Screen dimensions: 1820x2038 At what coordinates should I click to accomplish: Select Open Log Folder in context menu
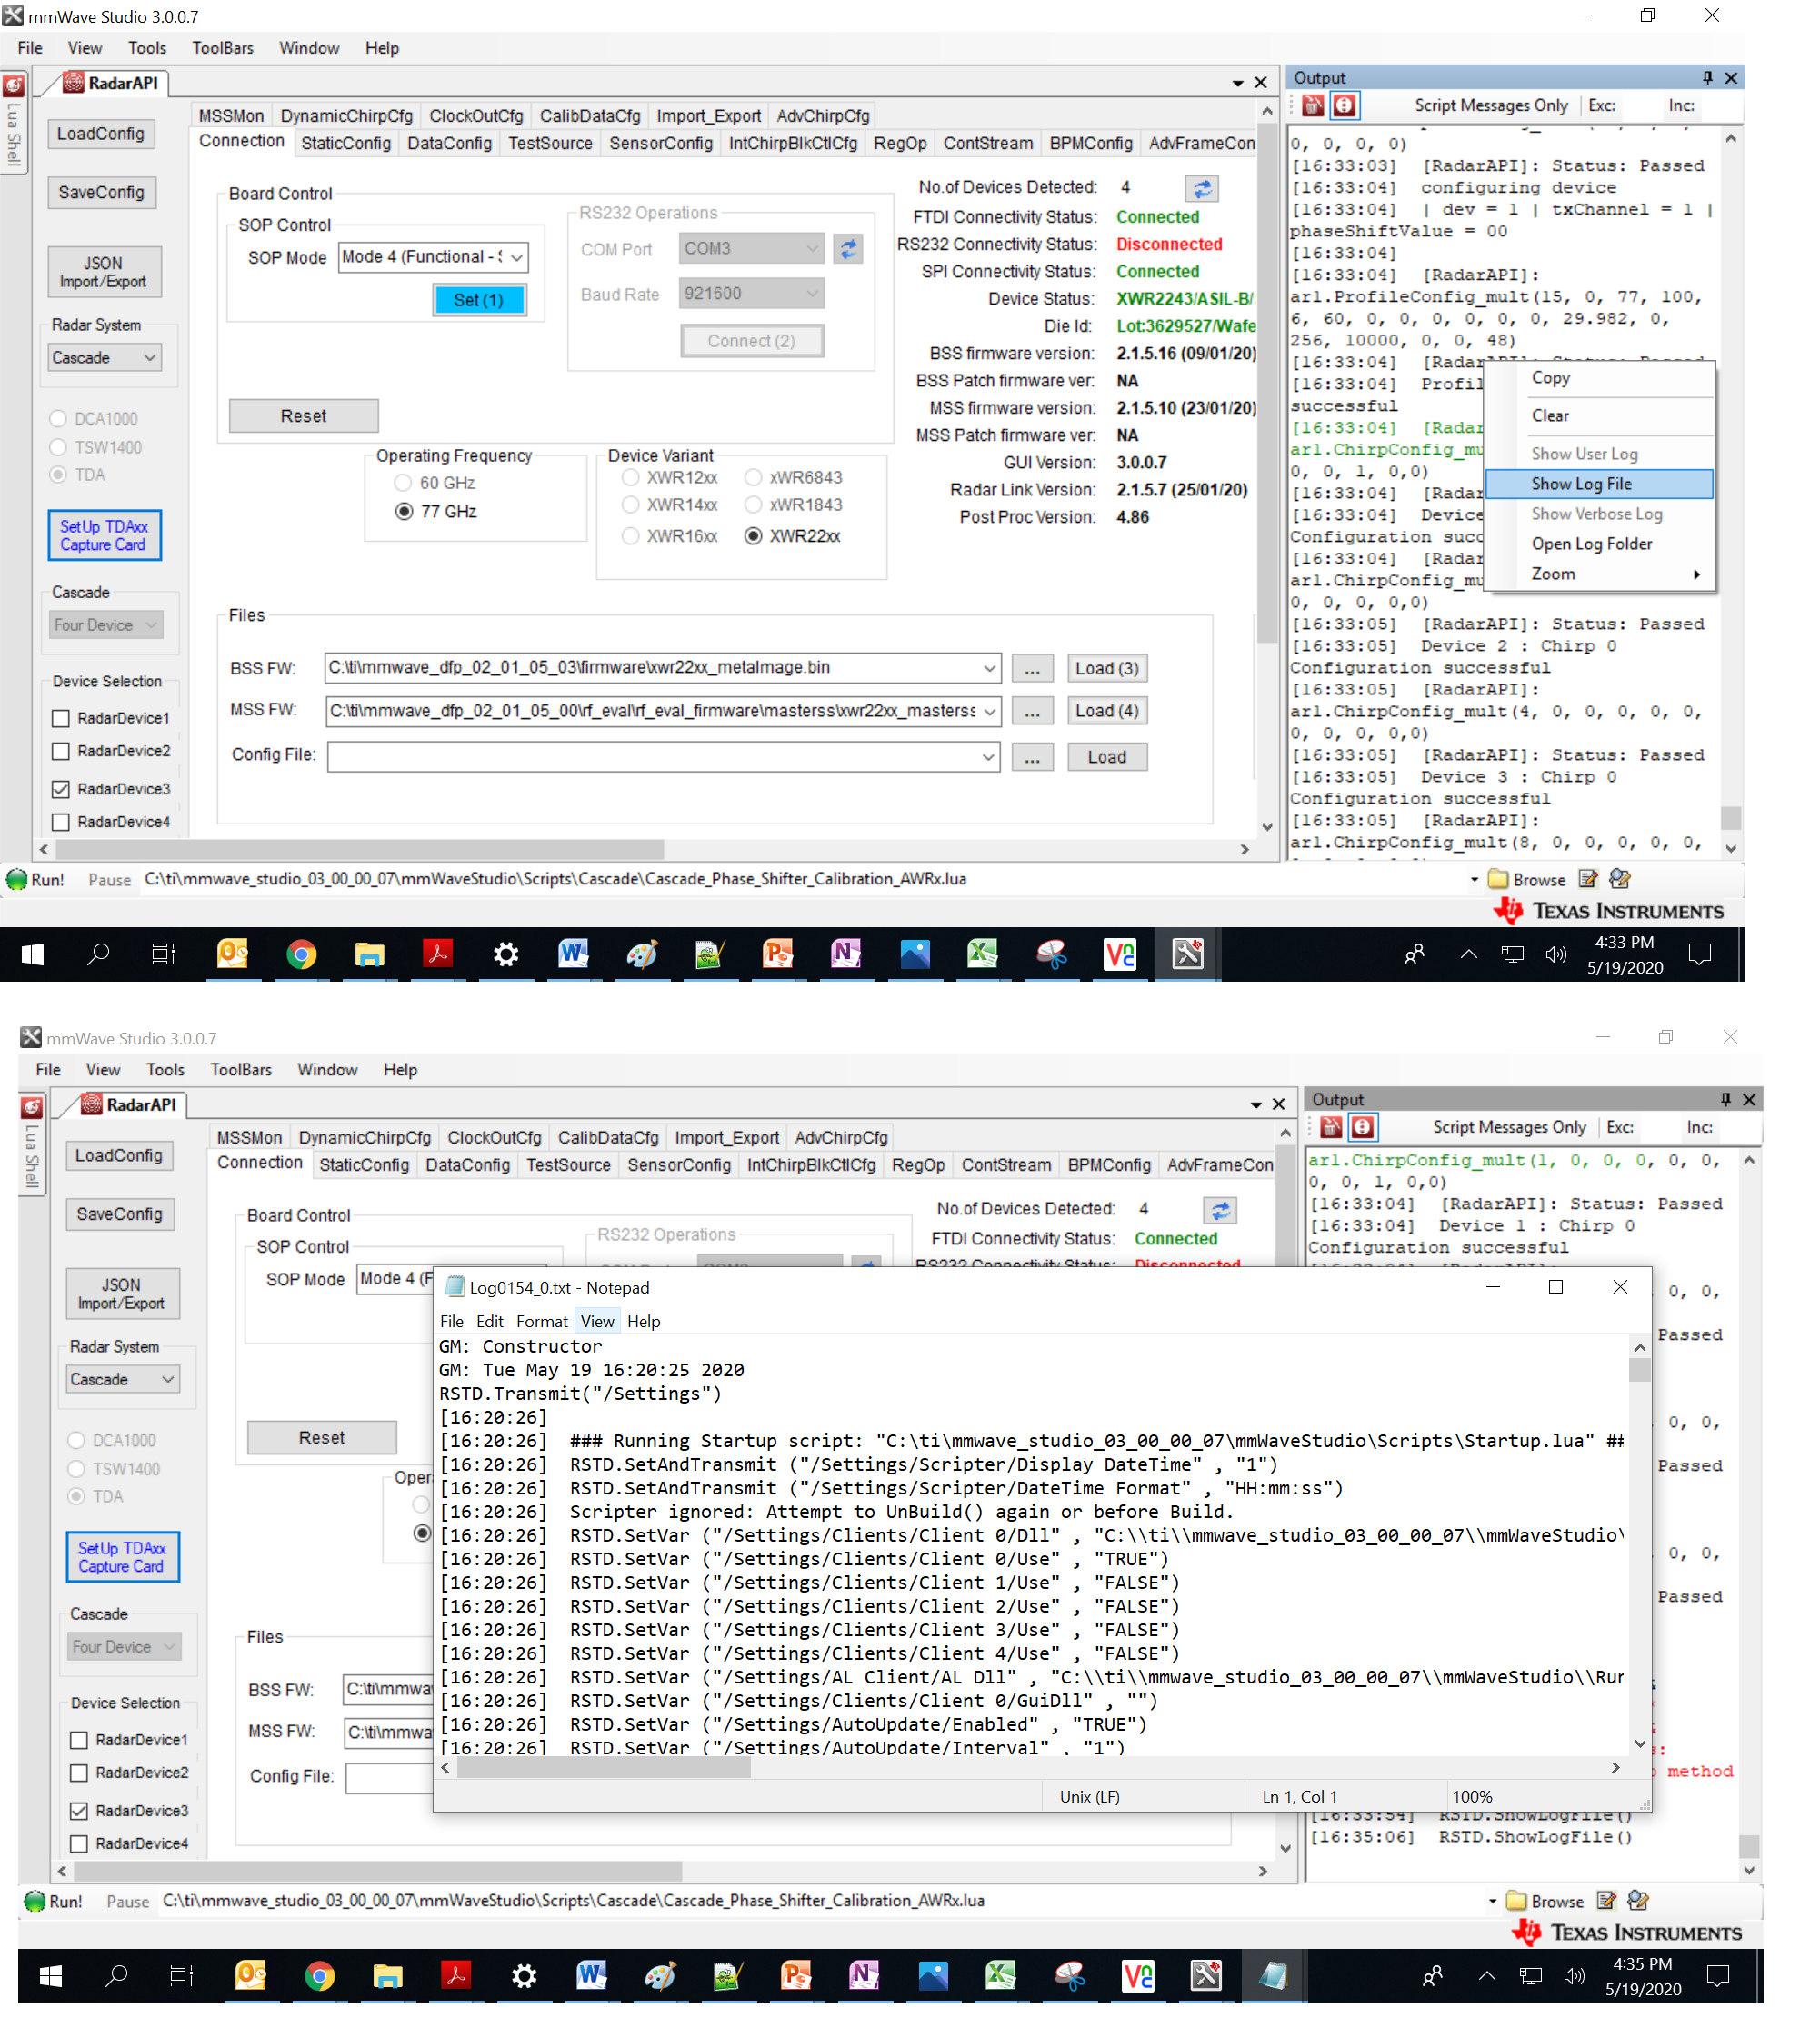tap(1600, 544)
